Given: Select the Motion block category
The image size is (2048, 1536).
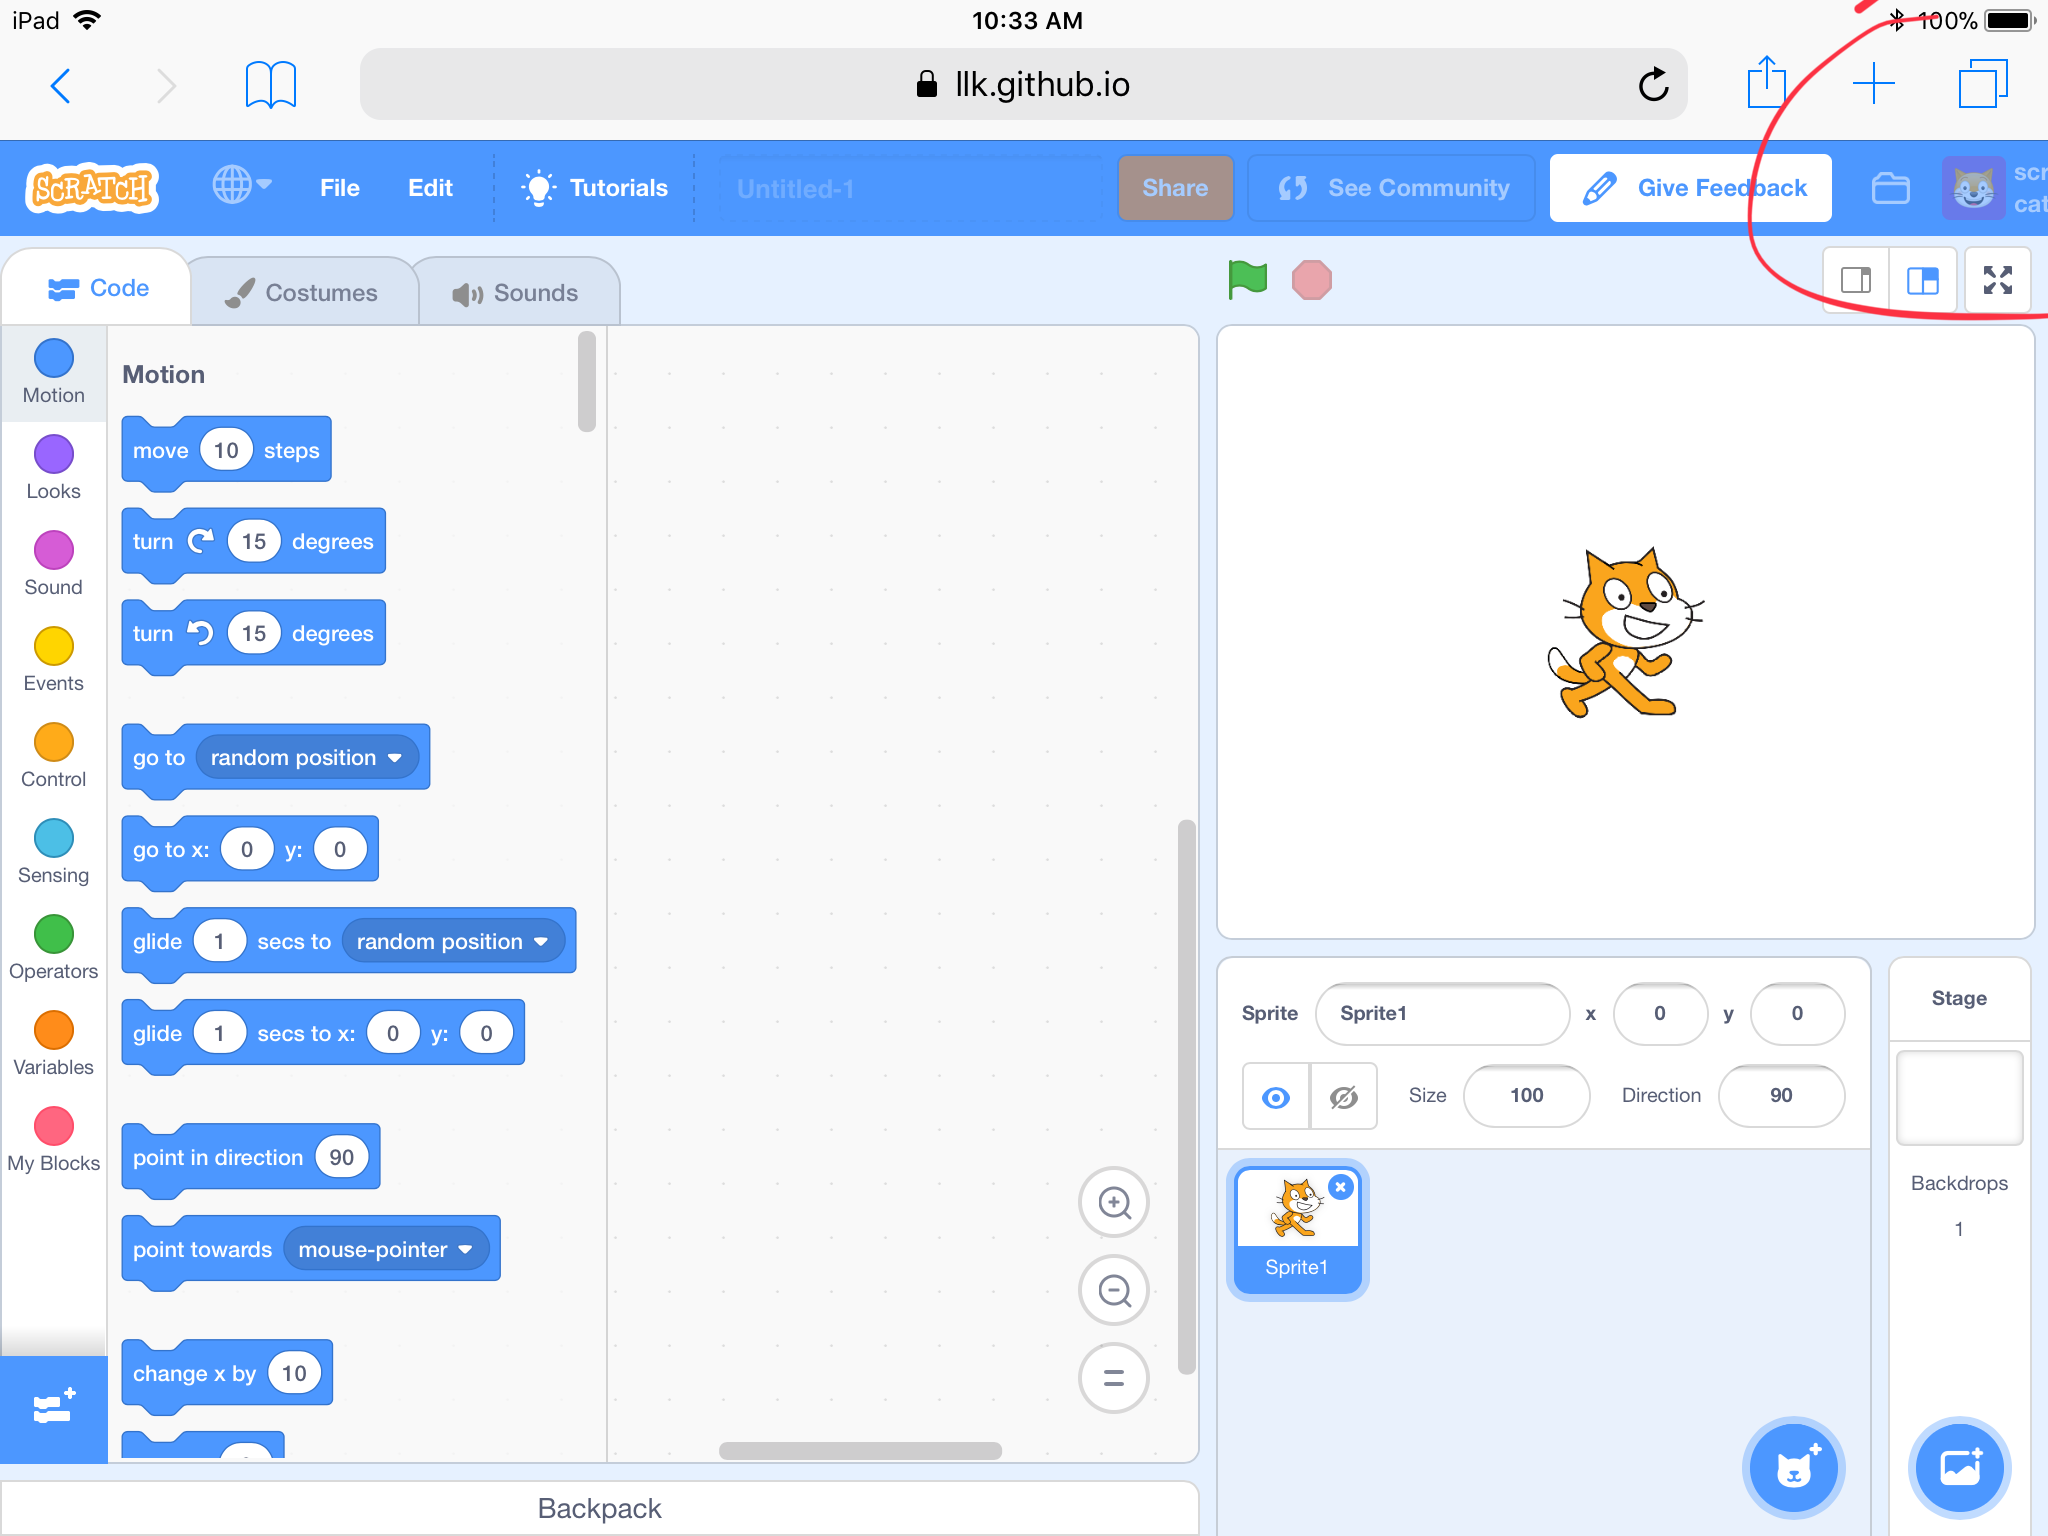Looking at the screenshot, I should tap(53, 370).
